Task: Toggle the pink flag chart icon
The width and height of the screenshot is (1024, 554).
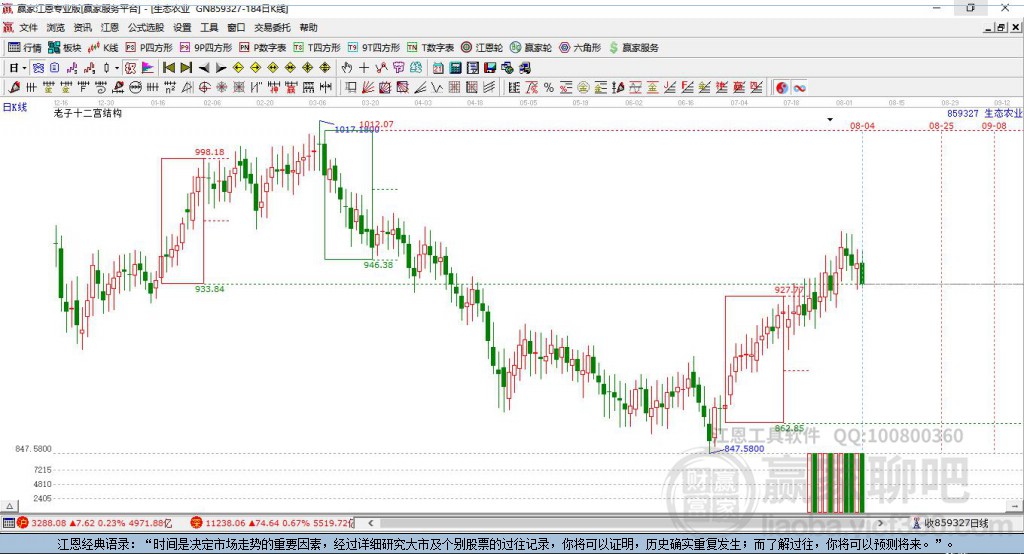Action: pyautogui.click(x=148, y=68)
